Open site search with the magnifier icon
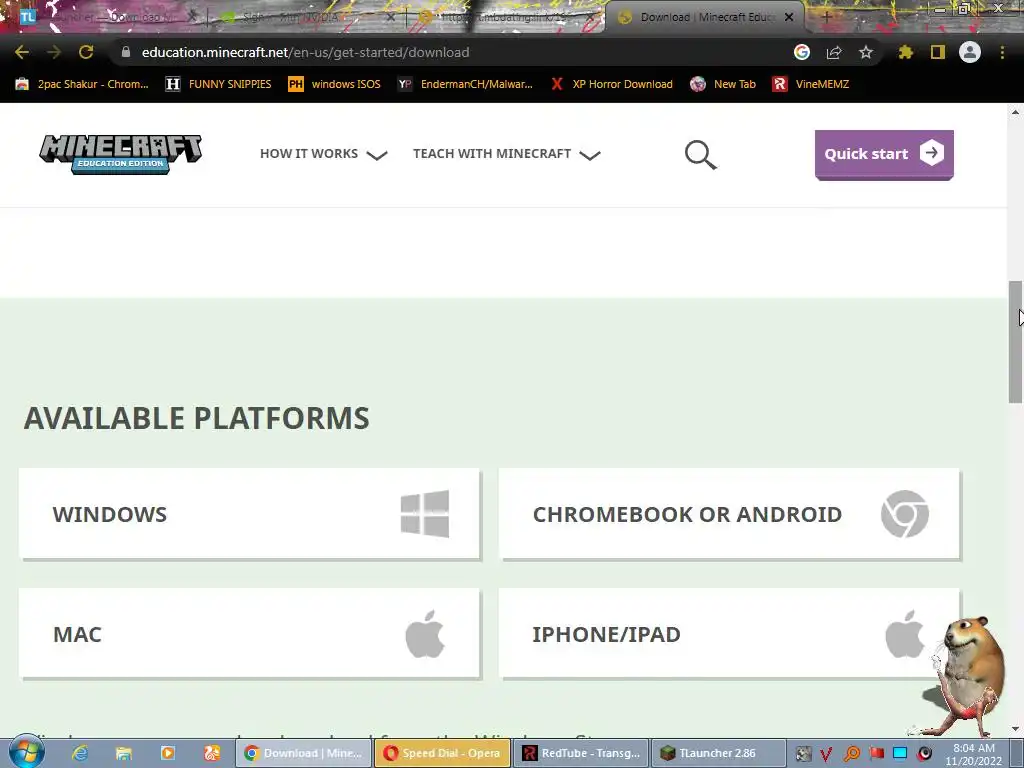The image size is (1024, 768). point(700,155)
